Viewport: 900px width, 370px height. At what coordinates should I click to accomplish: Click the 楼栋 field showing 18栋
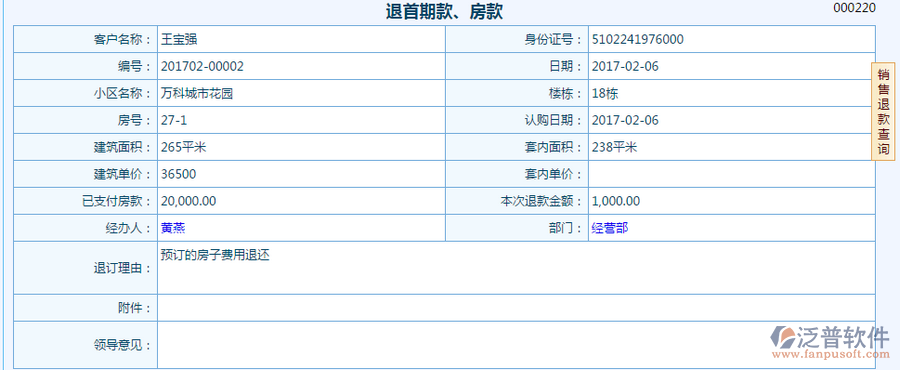[x=732, y=93]
